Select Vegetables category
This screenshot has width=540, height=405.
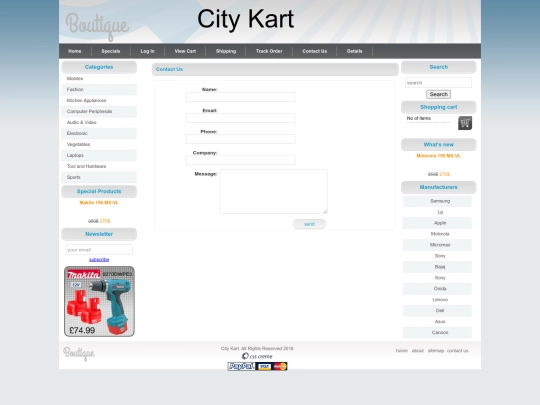(99, 144)
